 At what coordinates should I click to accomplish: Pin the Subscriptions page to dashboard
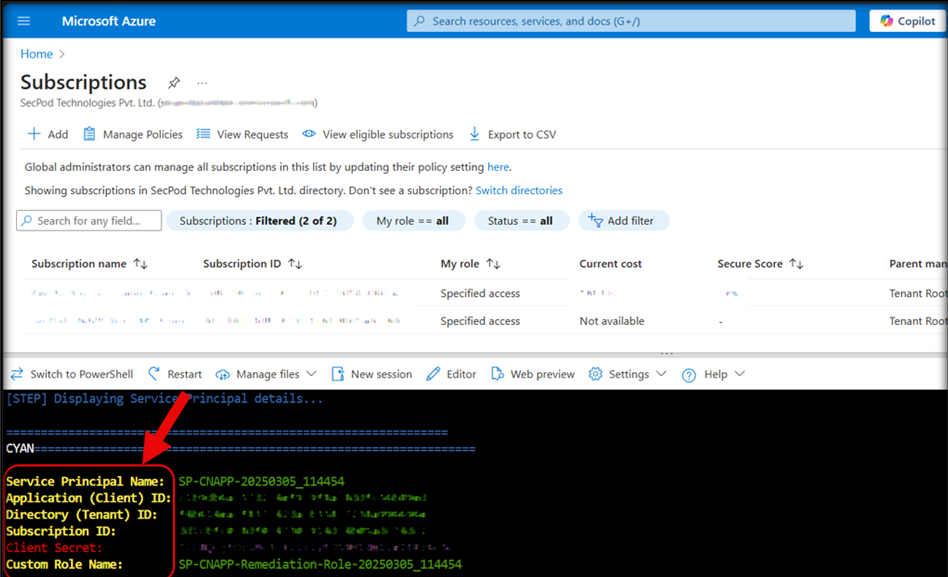click(174, 82)
